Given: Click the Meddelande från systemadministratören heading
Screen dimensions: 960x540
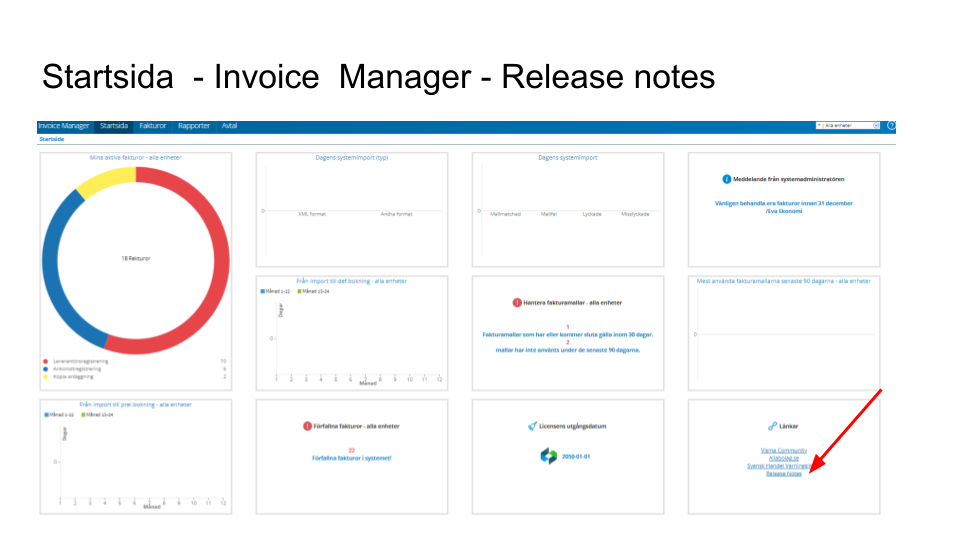Looking at the screenshot, I should point(789,179).
